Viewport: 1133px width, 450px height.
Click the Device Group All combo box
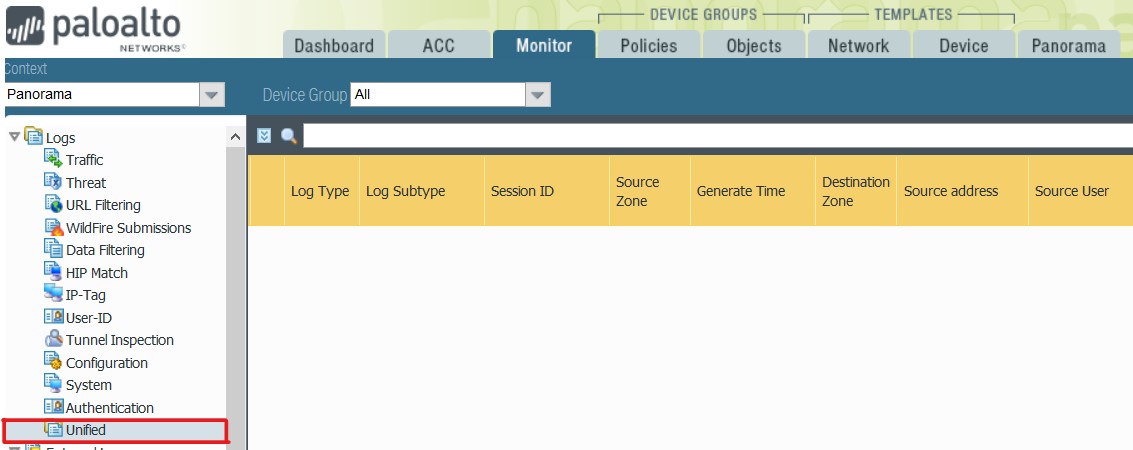point(450,95)
